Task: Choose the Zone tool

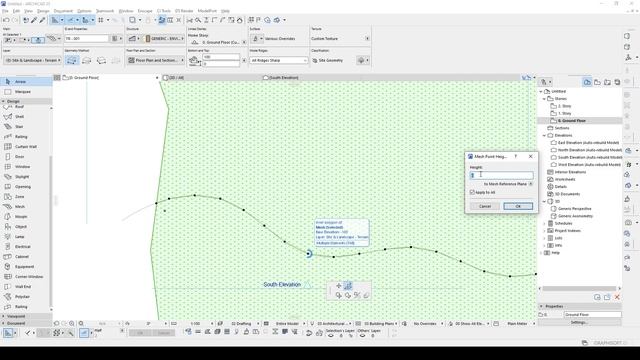Action: (x=26, y=197)
